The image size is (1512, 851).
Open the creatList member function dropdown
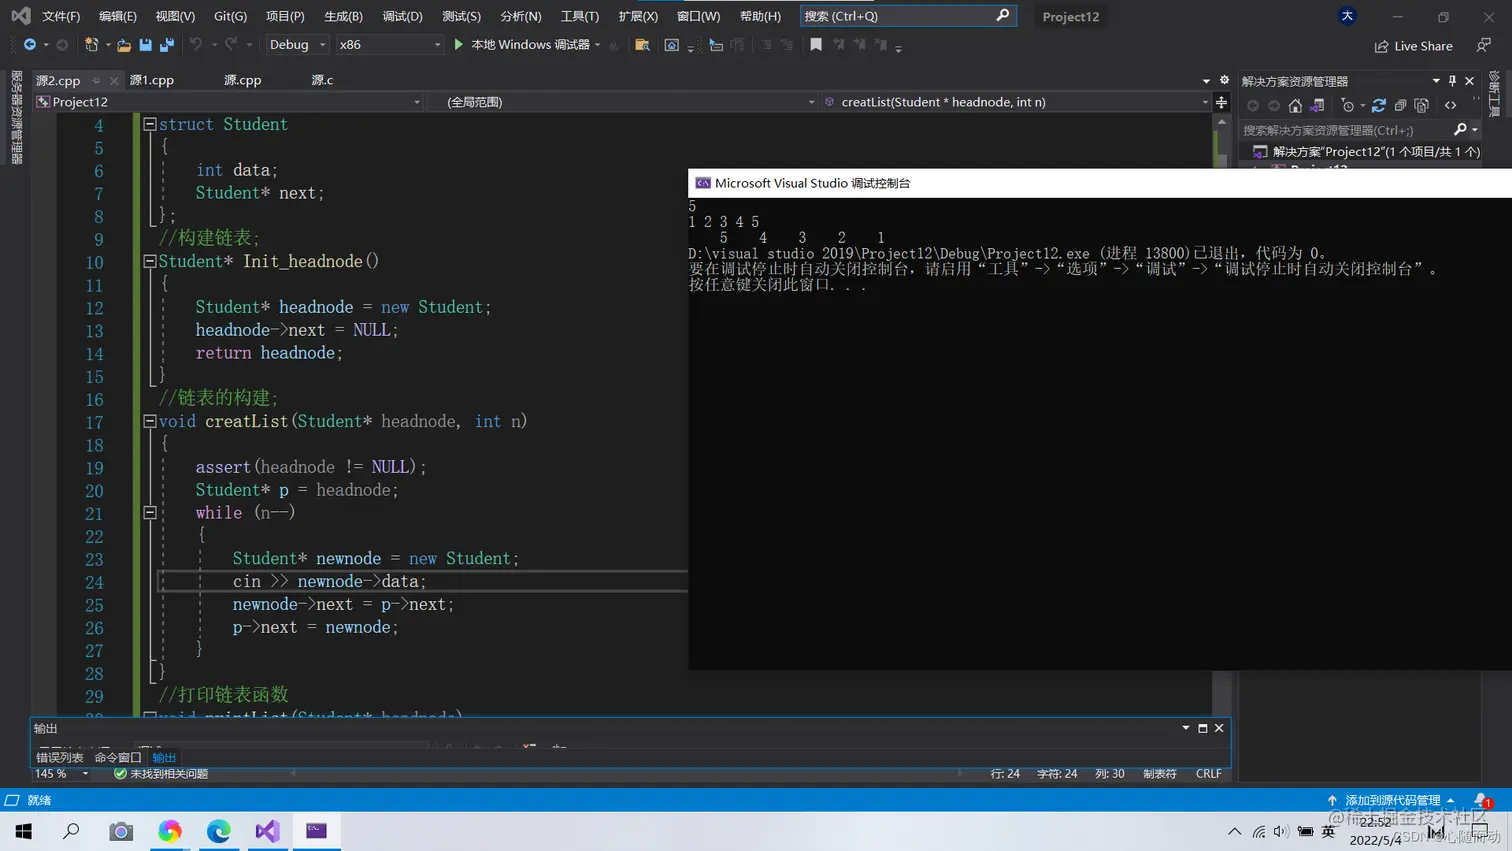click(1016, 102)
